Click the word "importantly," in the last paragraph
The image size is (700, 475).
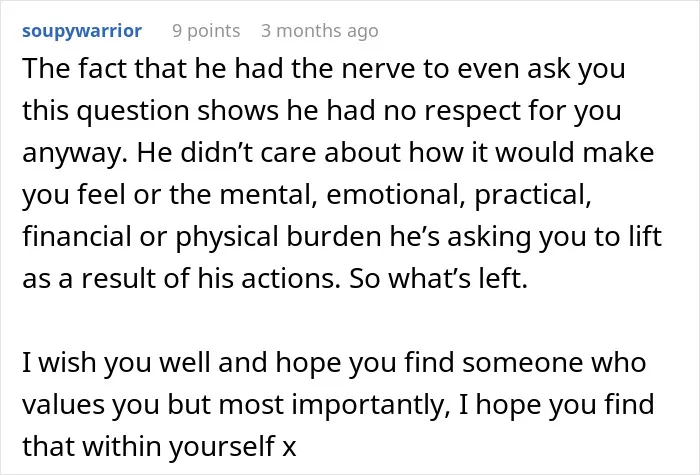point(371,405)
